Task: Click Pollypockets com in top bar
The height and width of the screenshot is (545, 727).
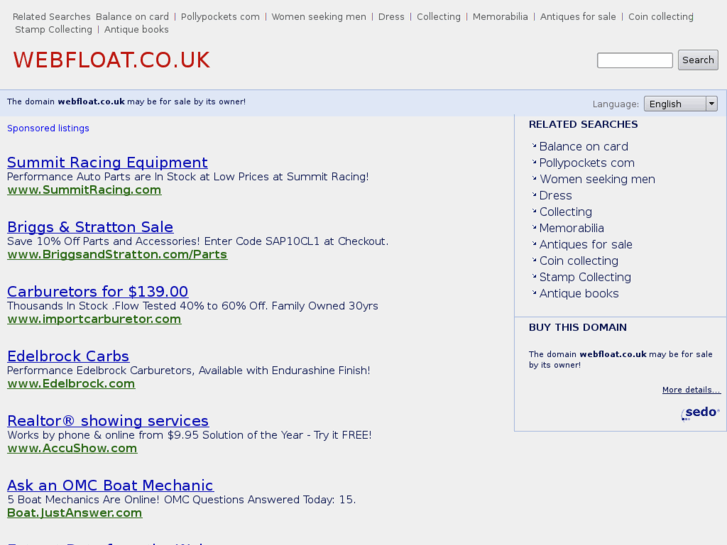Action: (x=220, y=17)
